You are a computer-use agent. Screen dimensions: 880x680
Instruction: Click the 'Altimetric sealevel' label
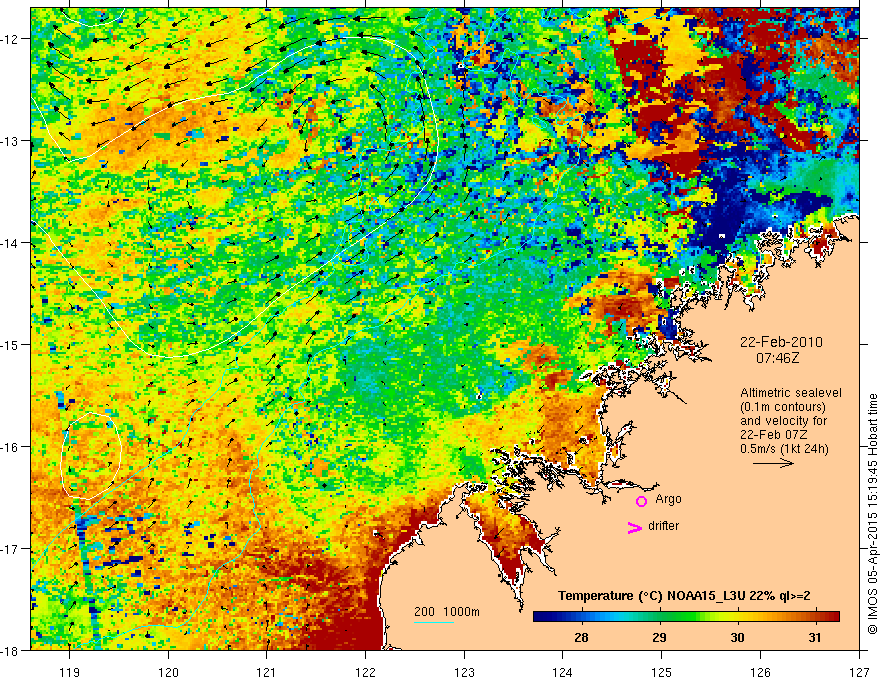click(791, 393)
